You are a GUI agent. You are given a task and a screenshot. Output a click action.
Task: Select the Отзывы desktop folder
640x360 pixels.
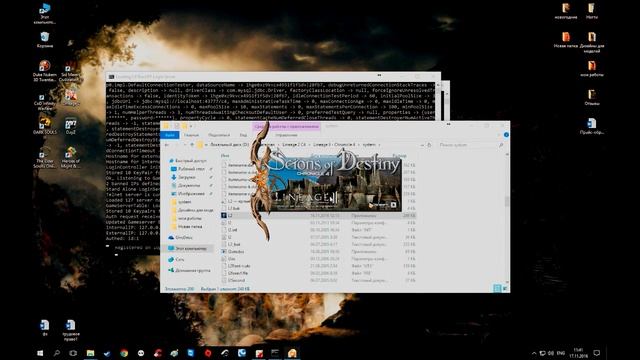[x=591, y=98]
